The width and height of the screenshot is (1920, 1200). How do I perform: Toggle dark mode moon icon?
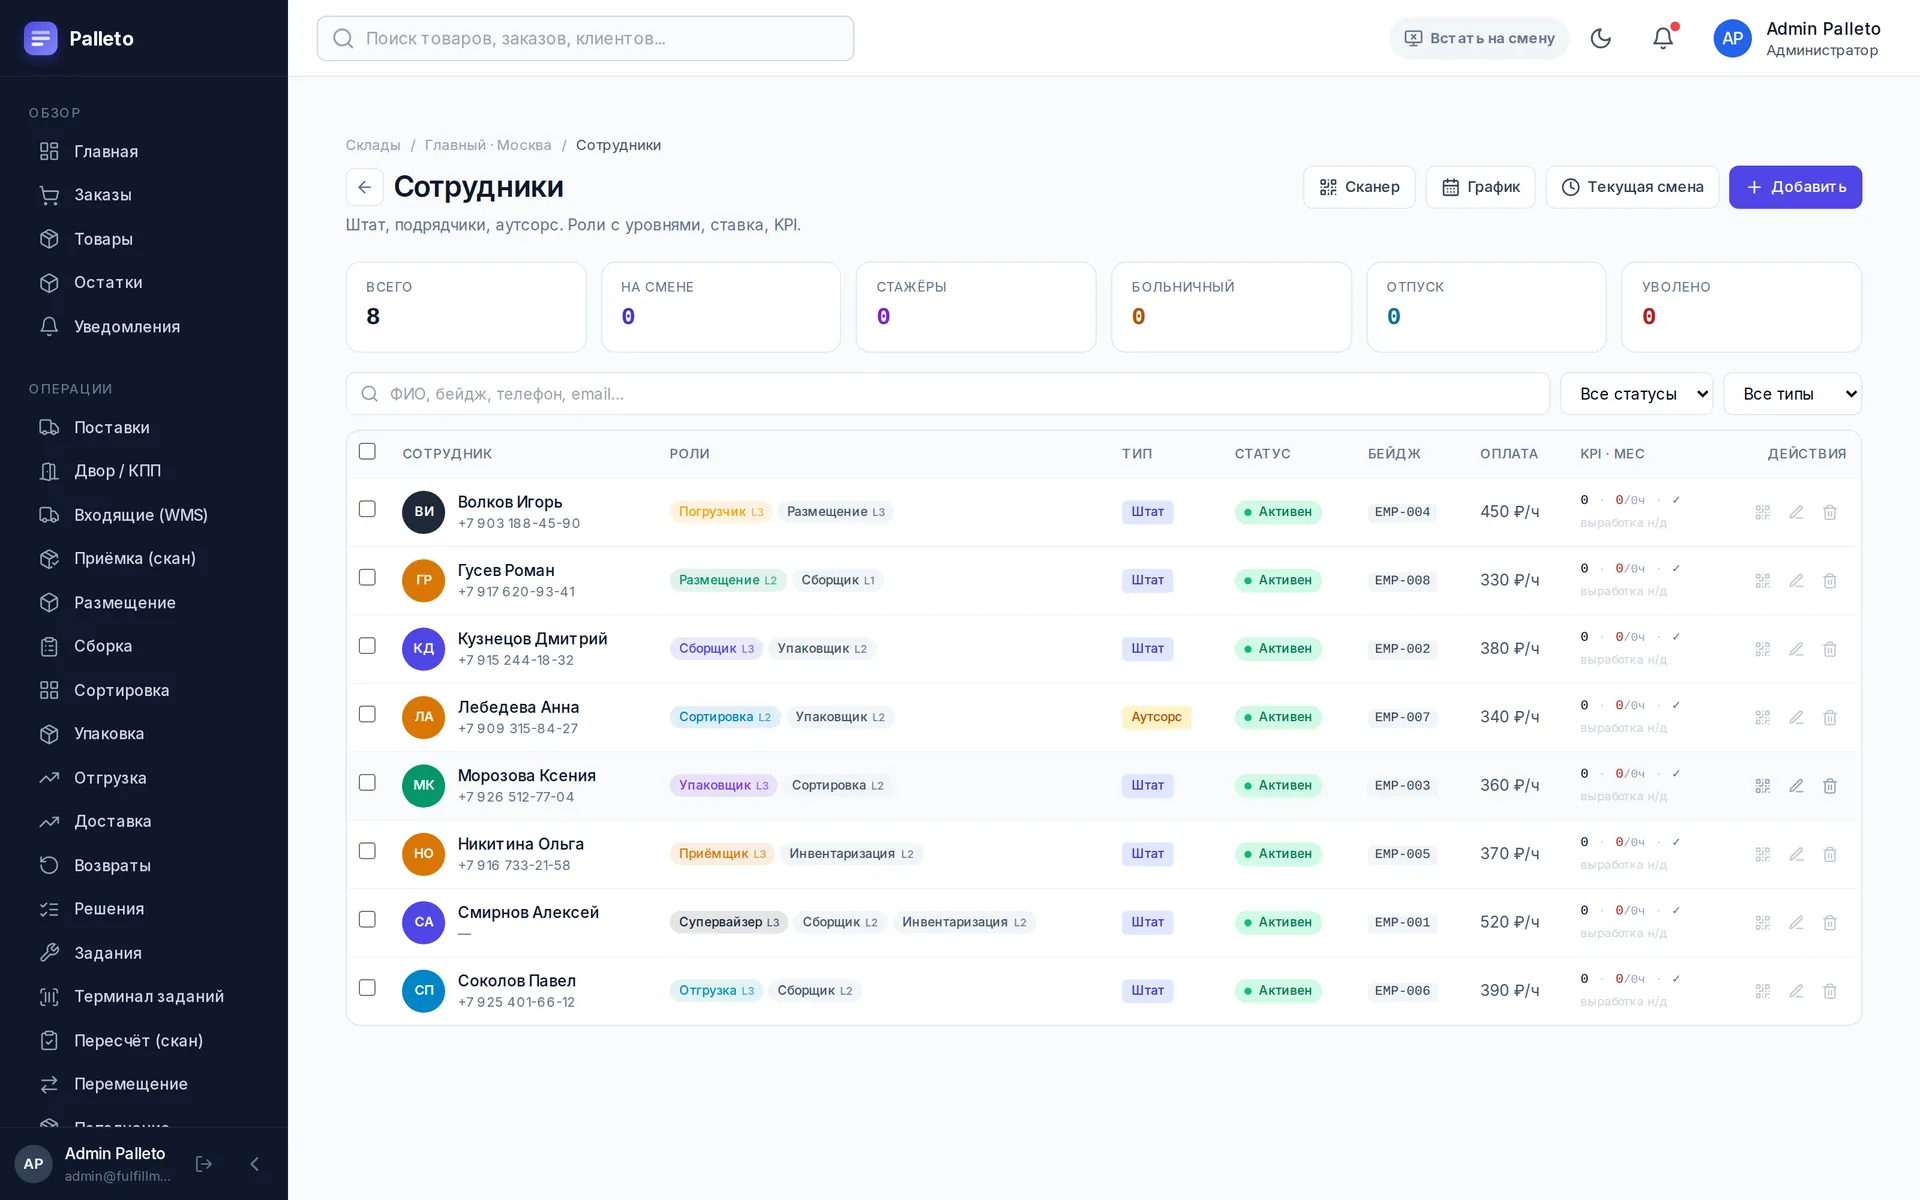point(1600,38)
